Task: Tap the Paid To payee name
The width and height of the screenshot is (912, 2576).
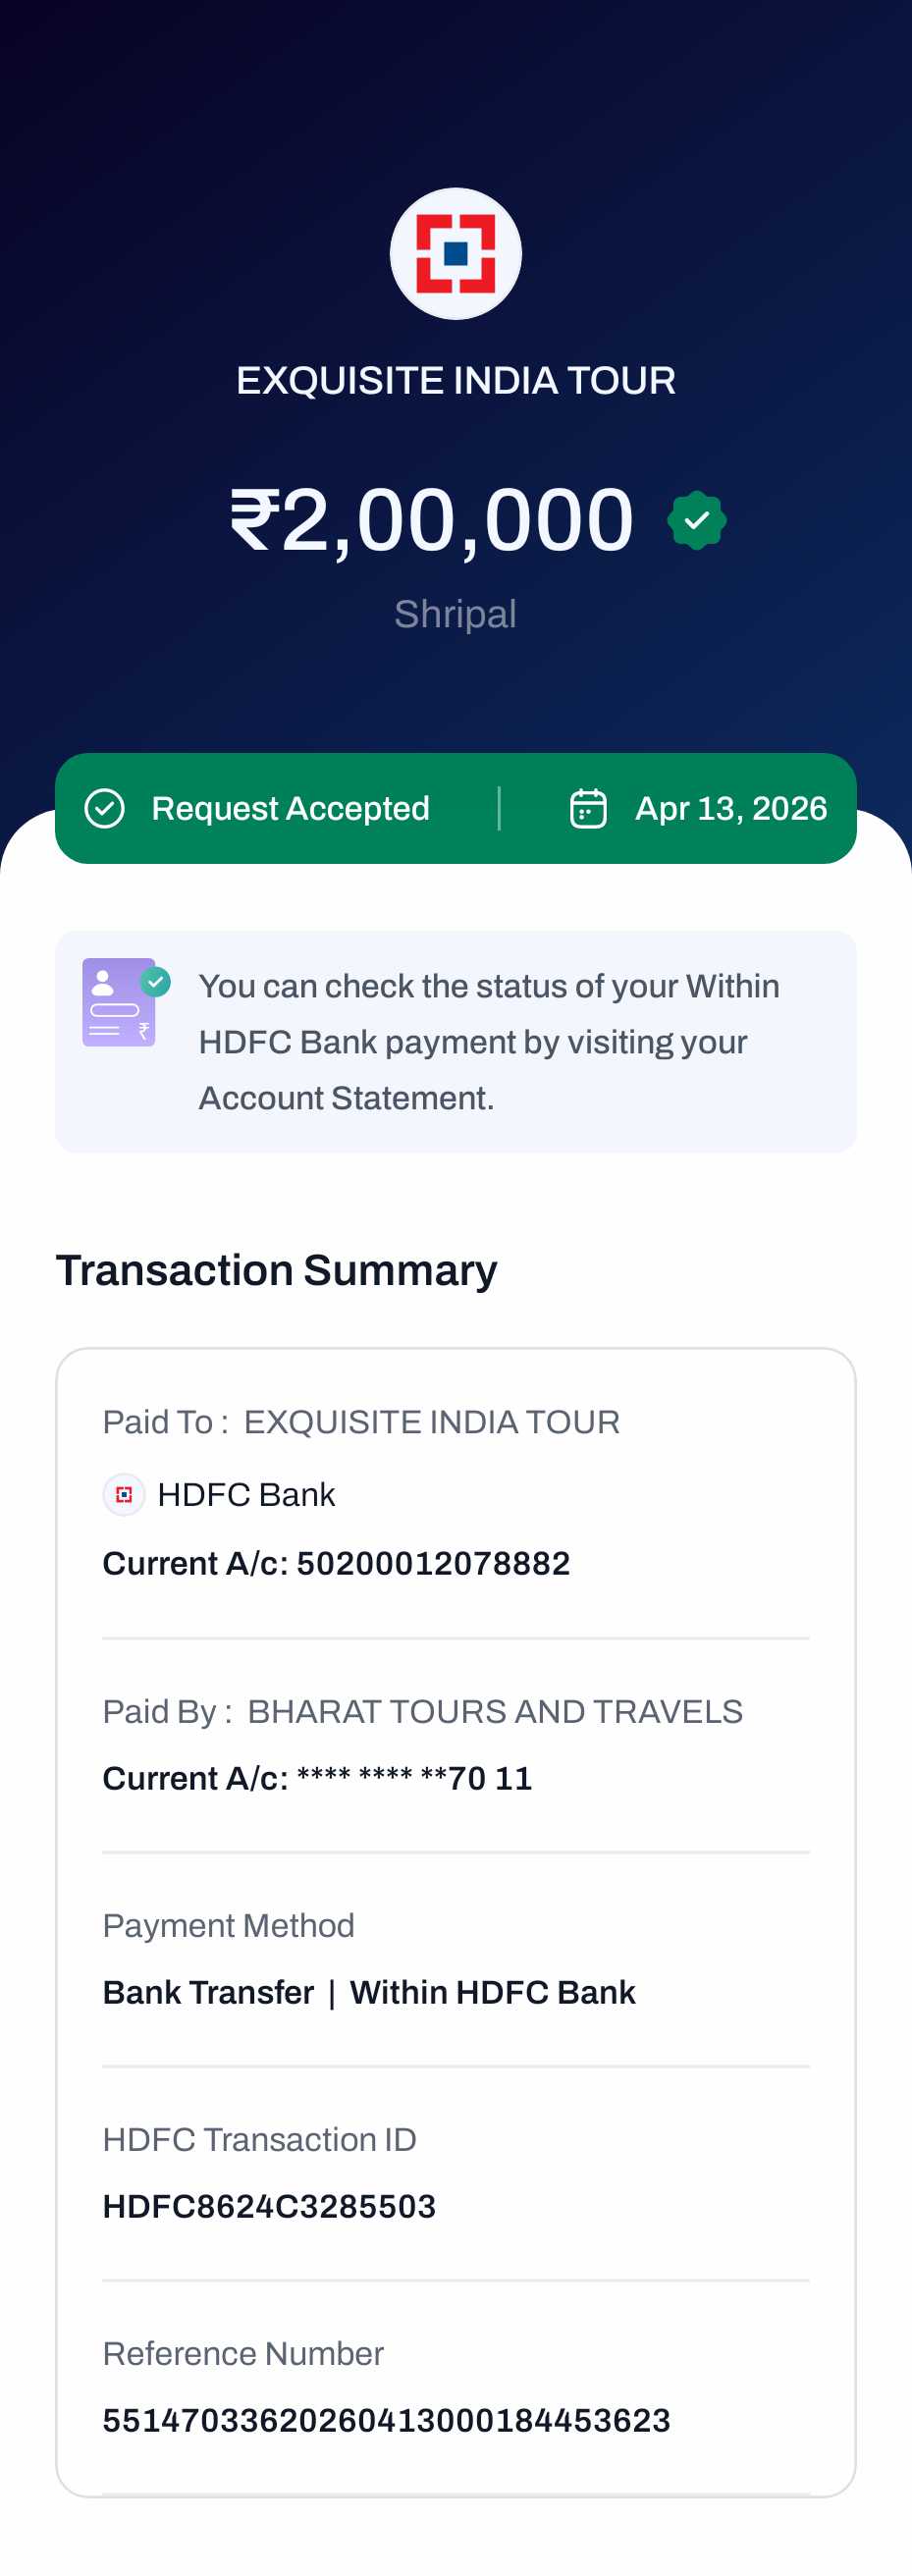Action: tap(431, 1422)
